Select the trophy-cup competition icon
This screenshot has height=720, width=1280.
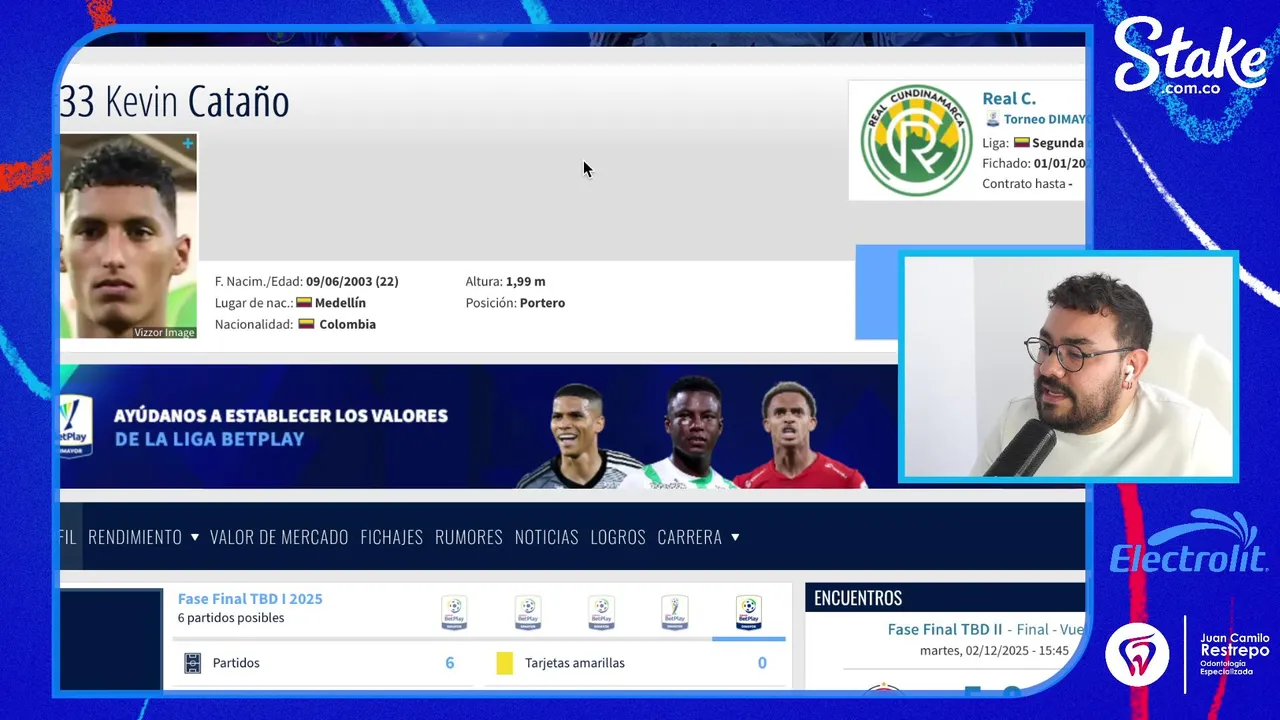pyautogui.click(x=675, y=612)
